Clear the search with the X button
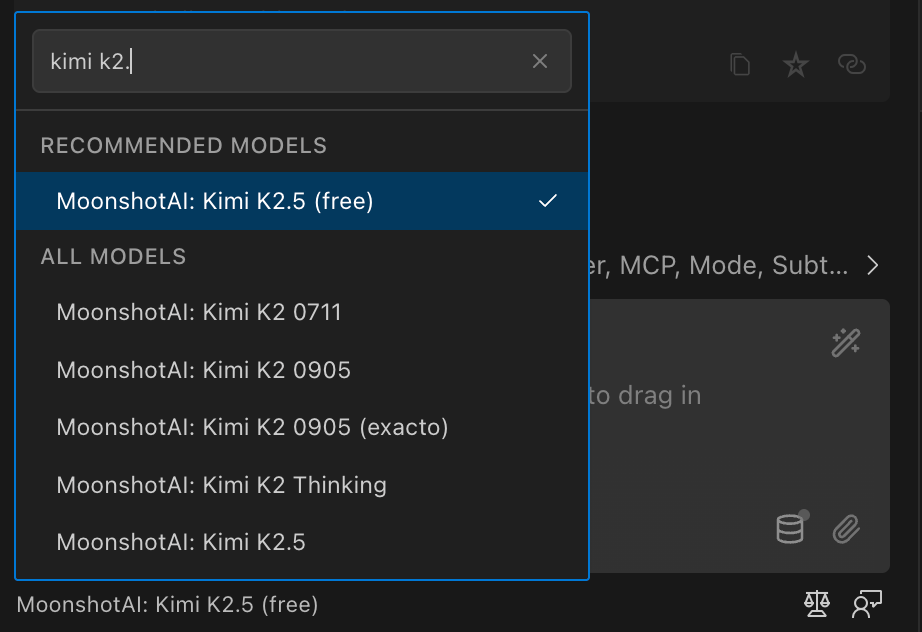Image resolution: width=922 pixels, height=632 pixels. pos(540,61)
